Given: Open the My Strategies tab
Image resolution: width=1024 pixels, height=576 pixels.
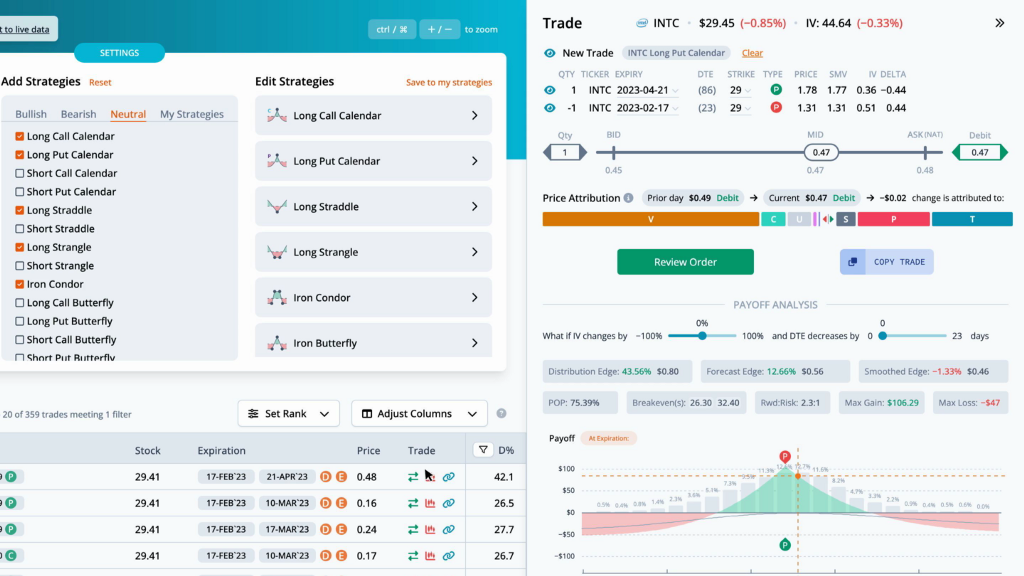Looking at the screenshot, I should tap(192, 114).
